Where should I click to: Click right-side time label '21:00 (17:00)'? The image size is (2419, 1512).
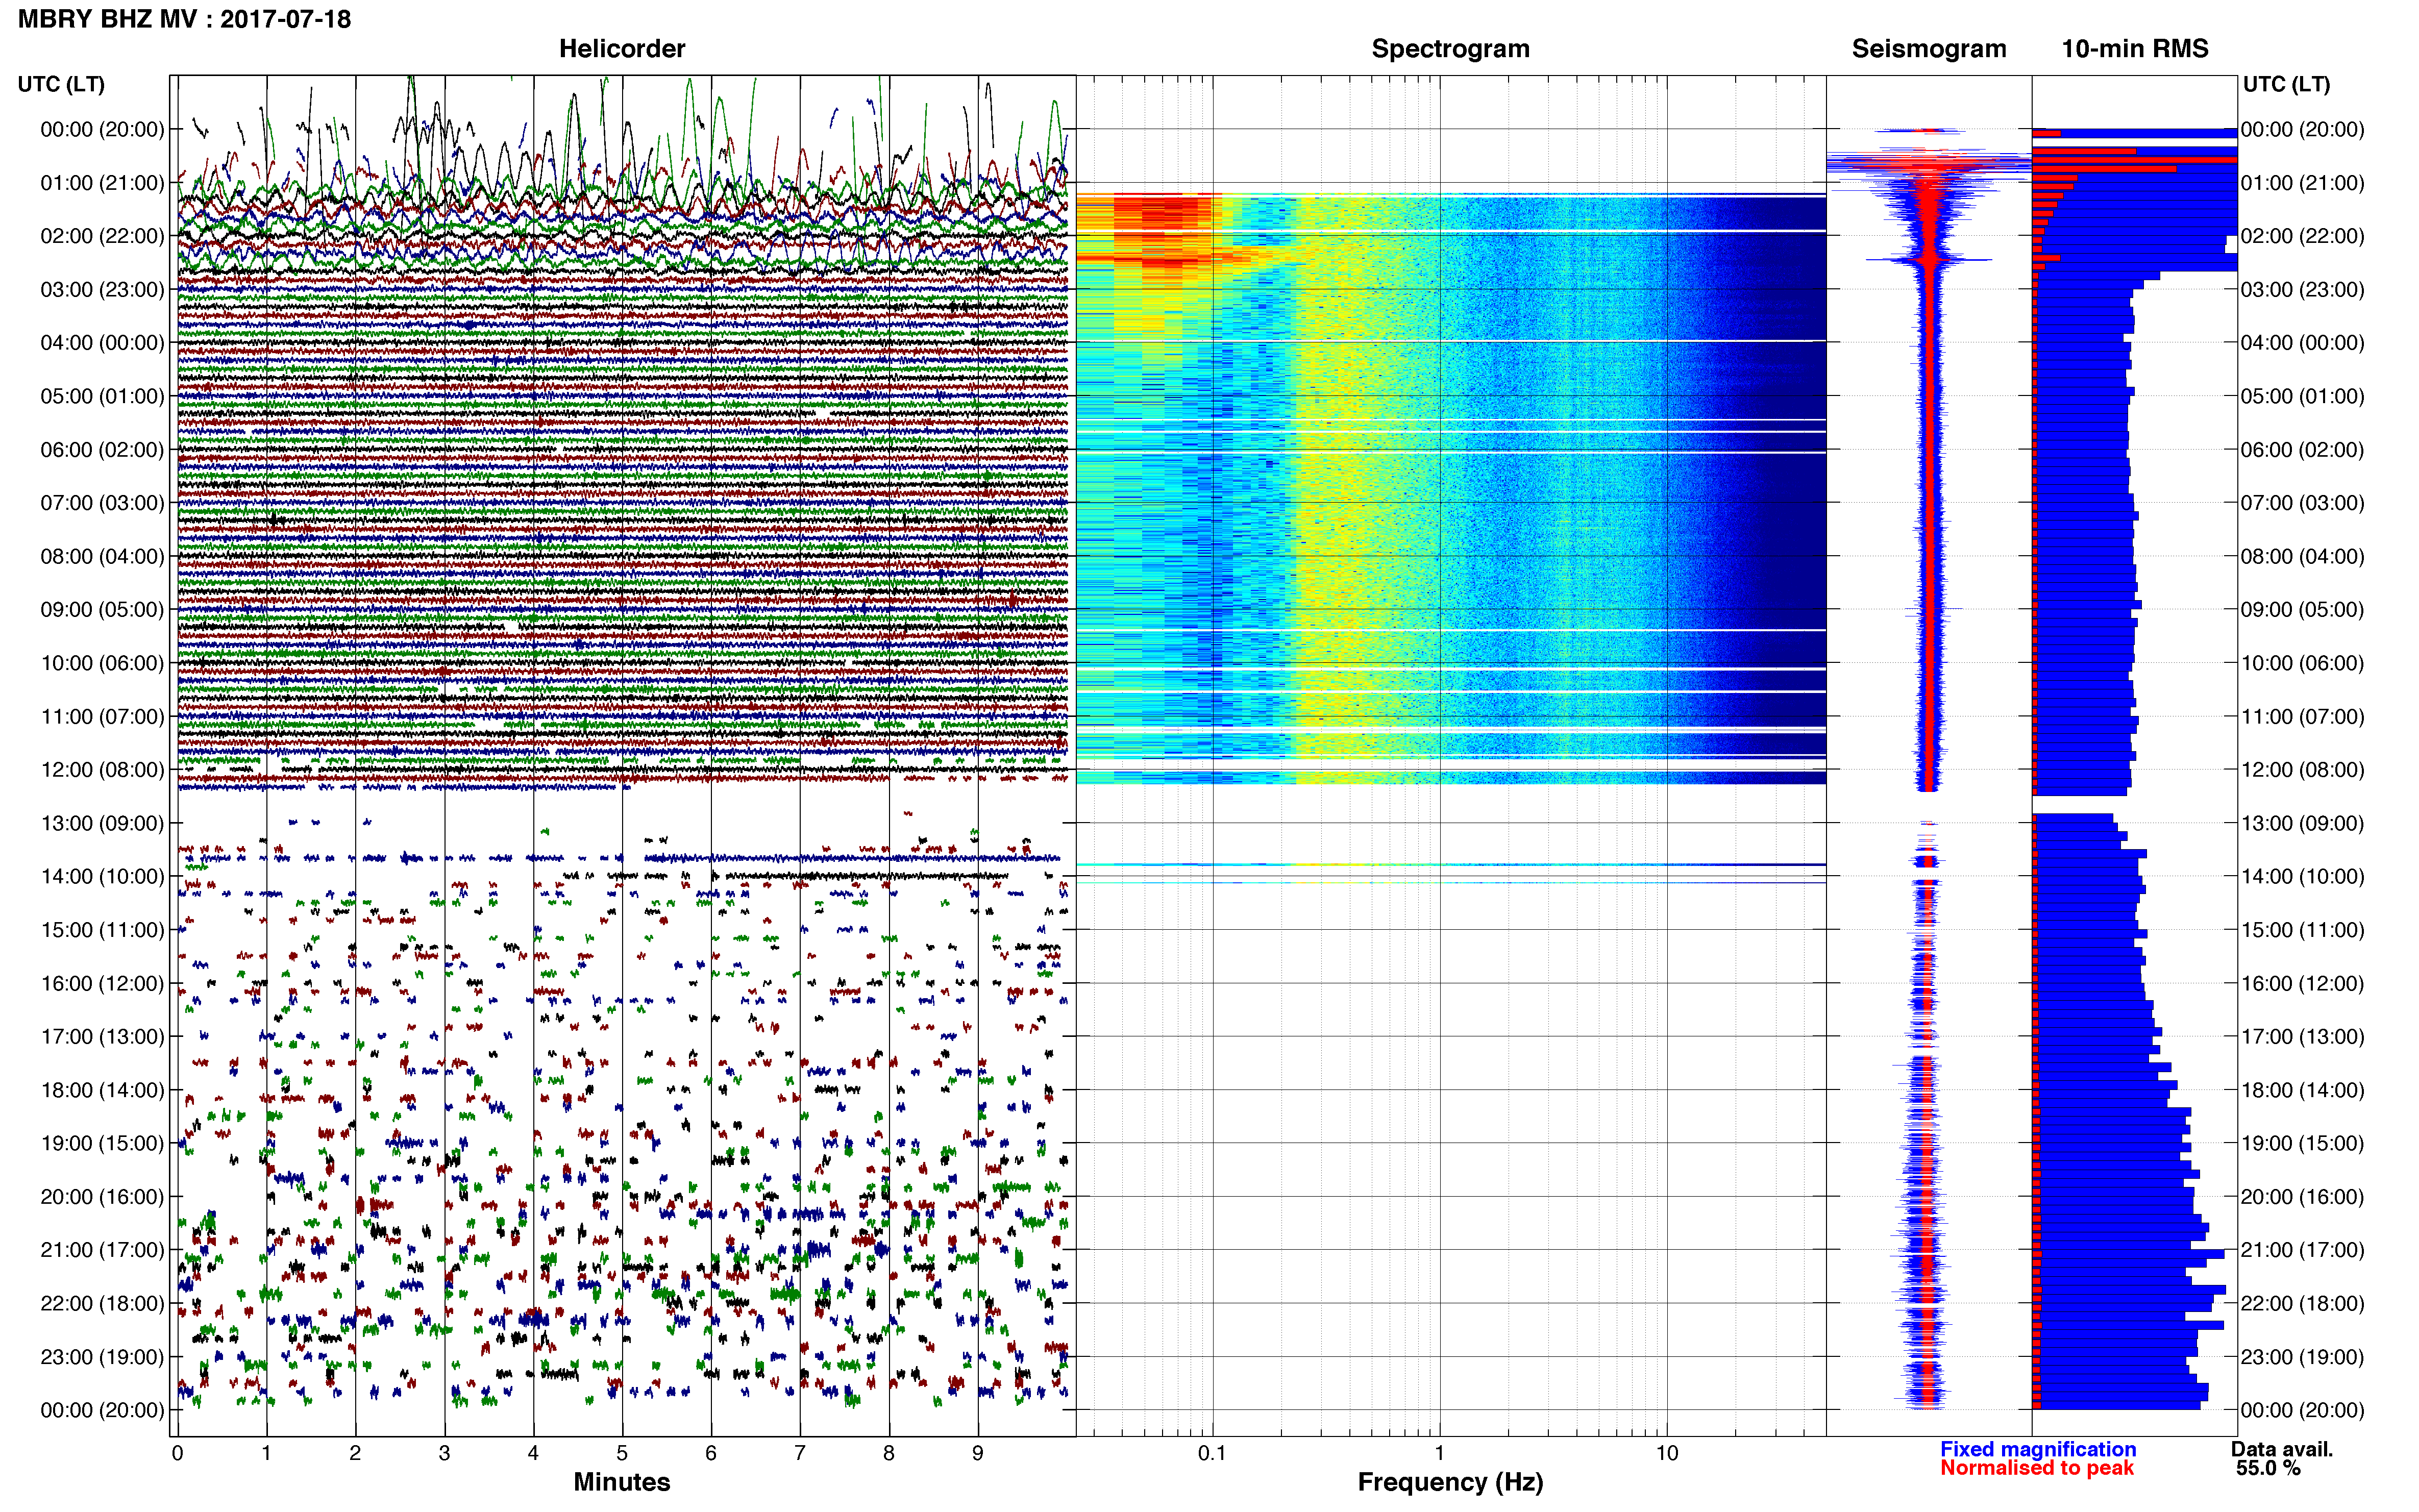[x=2302, y=1250]
